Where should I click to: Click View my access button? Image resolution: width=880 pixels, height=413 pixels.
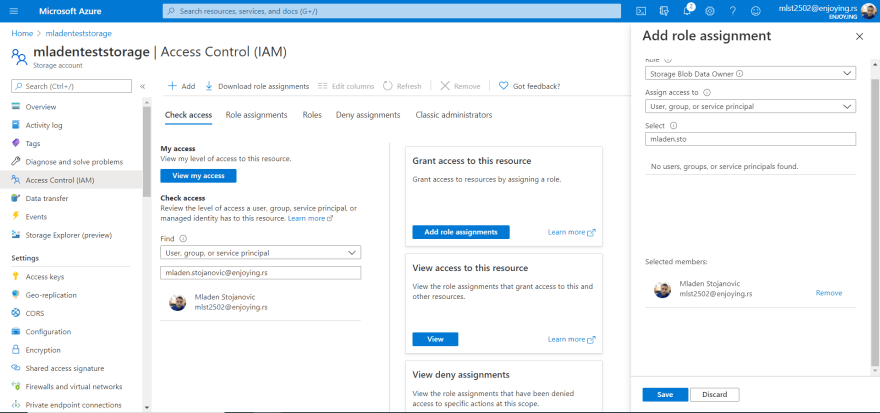click(x=198, y=176)
